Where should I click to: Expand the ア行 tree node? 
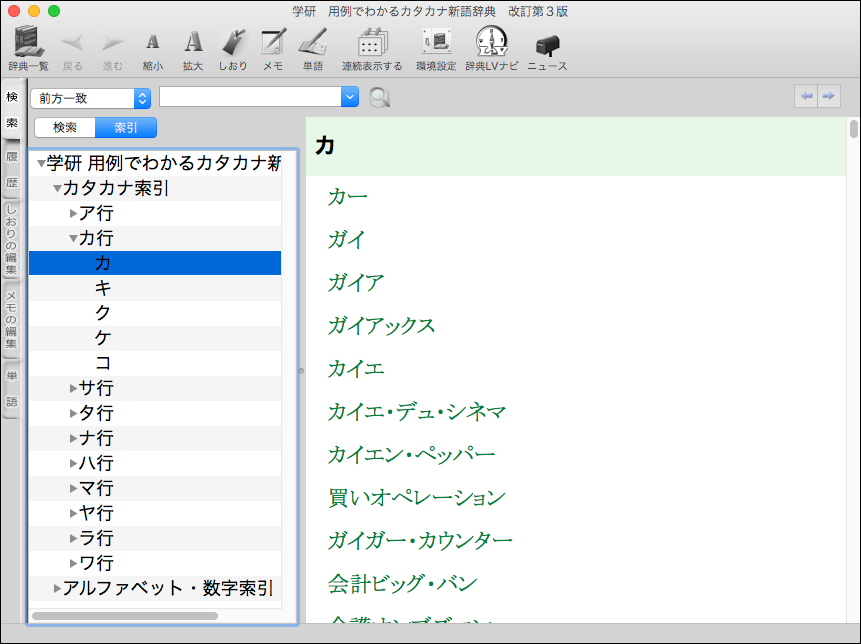point(73,214)
